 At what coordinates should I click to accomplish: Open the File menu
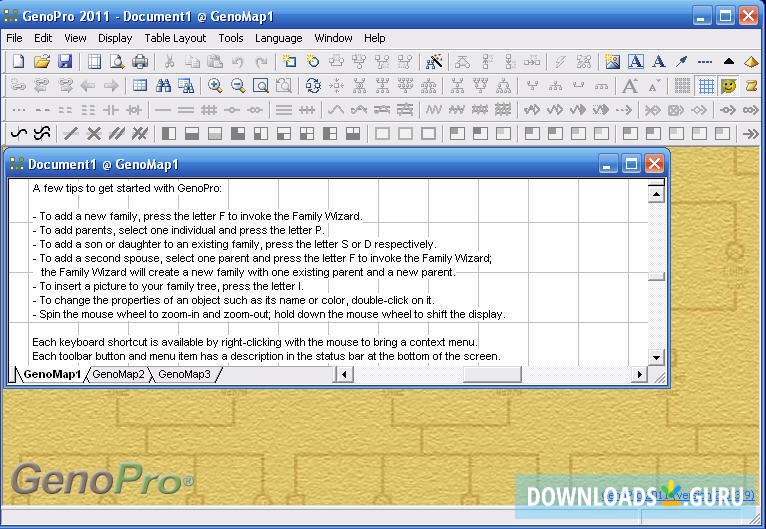pyautogui.click(x=14, y=38)
